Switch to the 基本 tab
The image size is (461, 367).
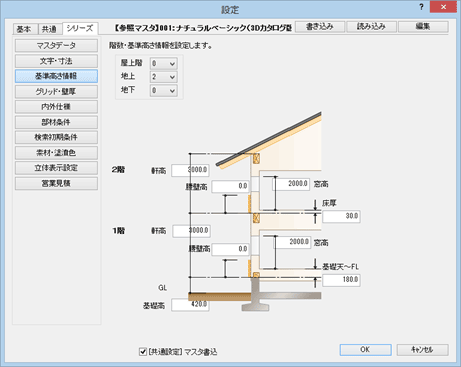point(24,29)
